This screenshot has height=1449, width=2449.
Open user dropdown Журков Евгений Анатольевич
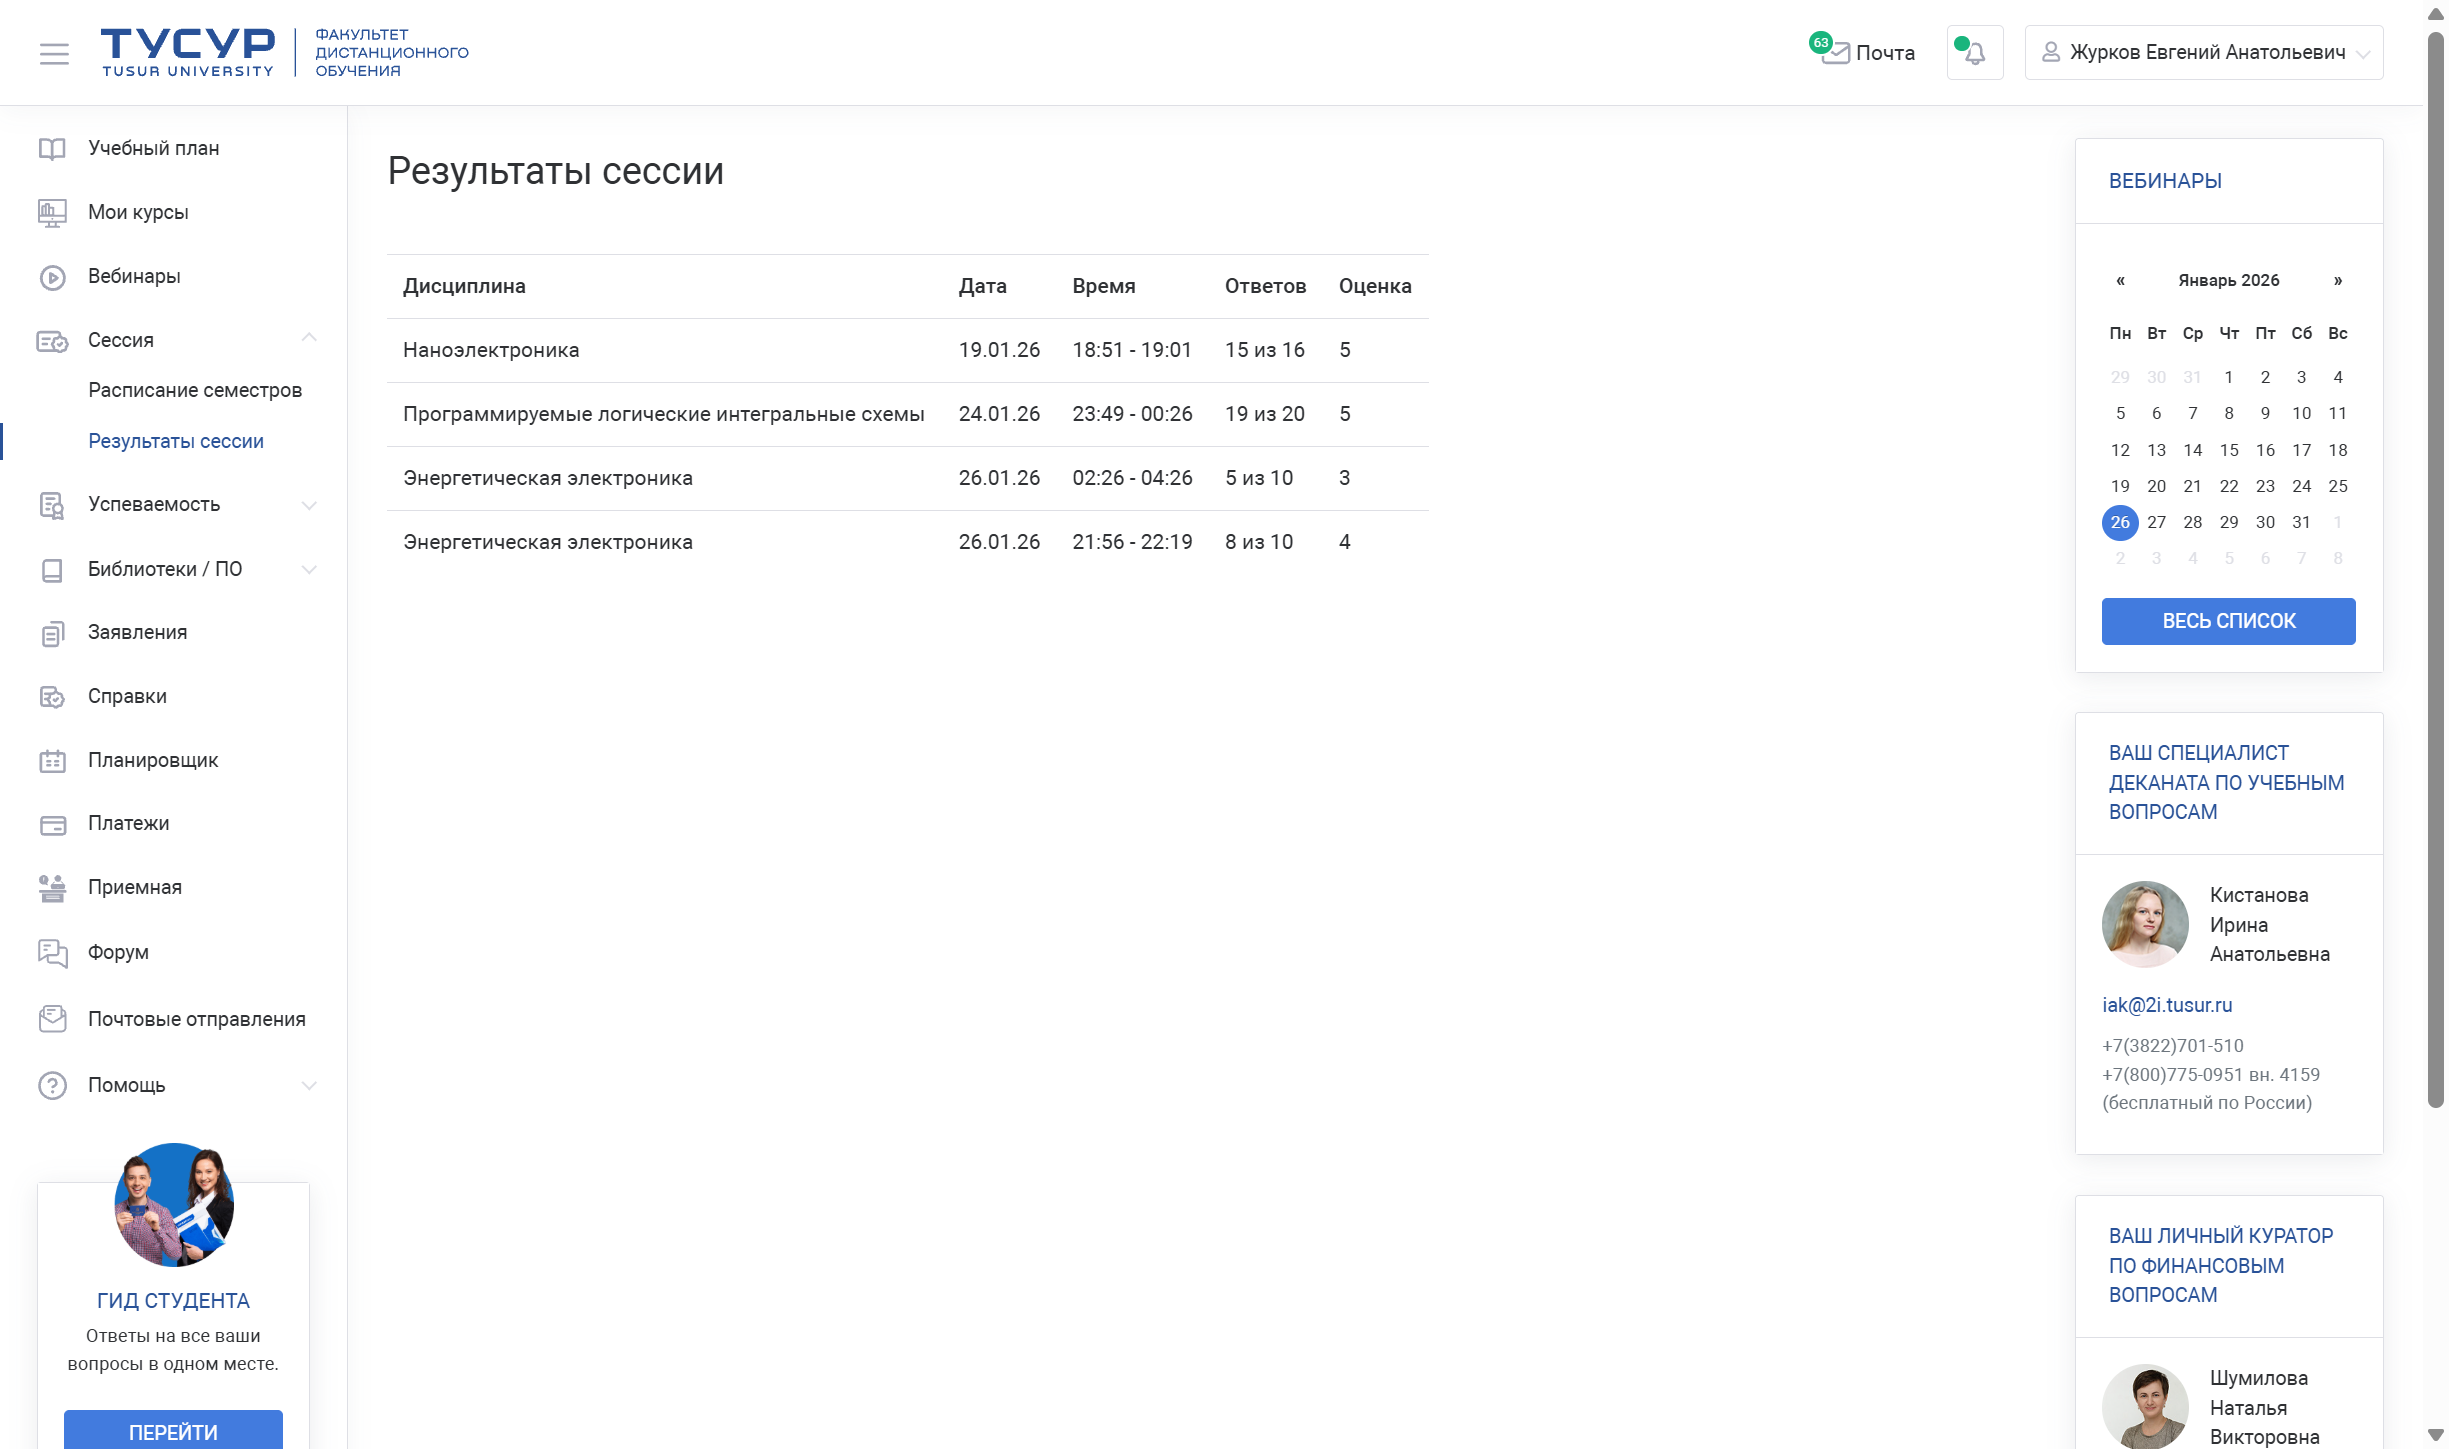tap(2204, 53)
